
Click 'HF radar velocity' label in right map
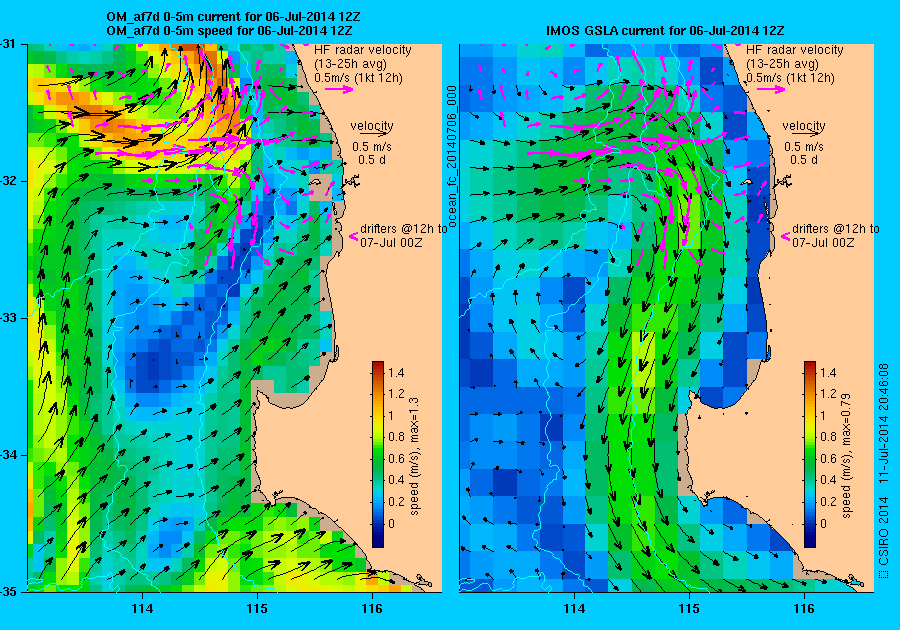[795, 50]
